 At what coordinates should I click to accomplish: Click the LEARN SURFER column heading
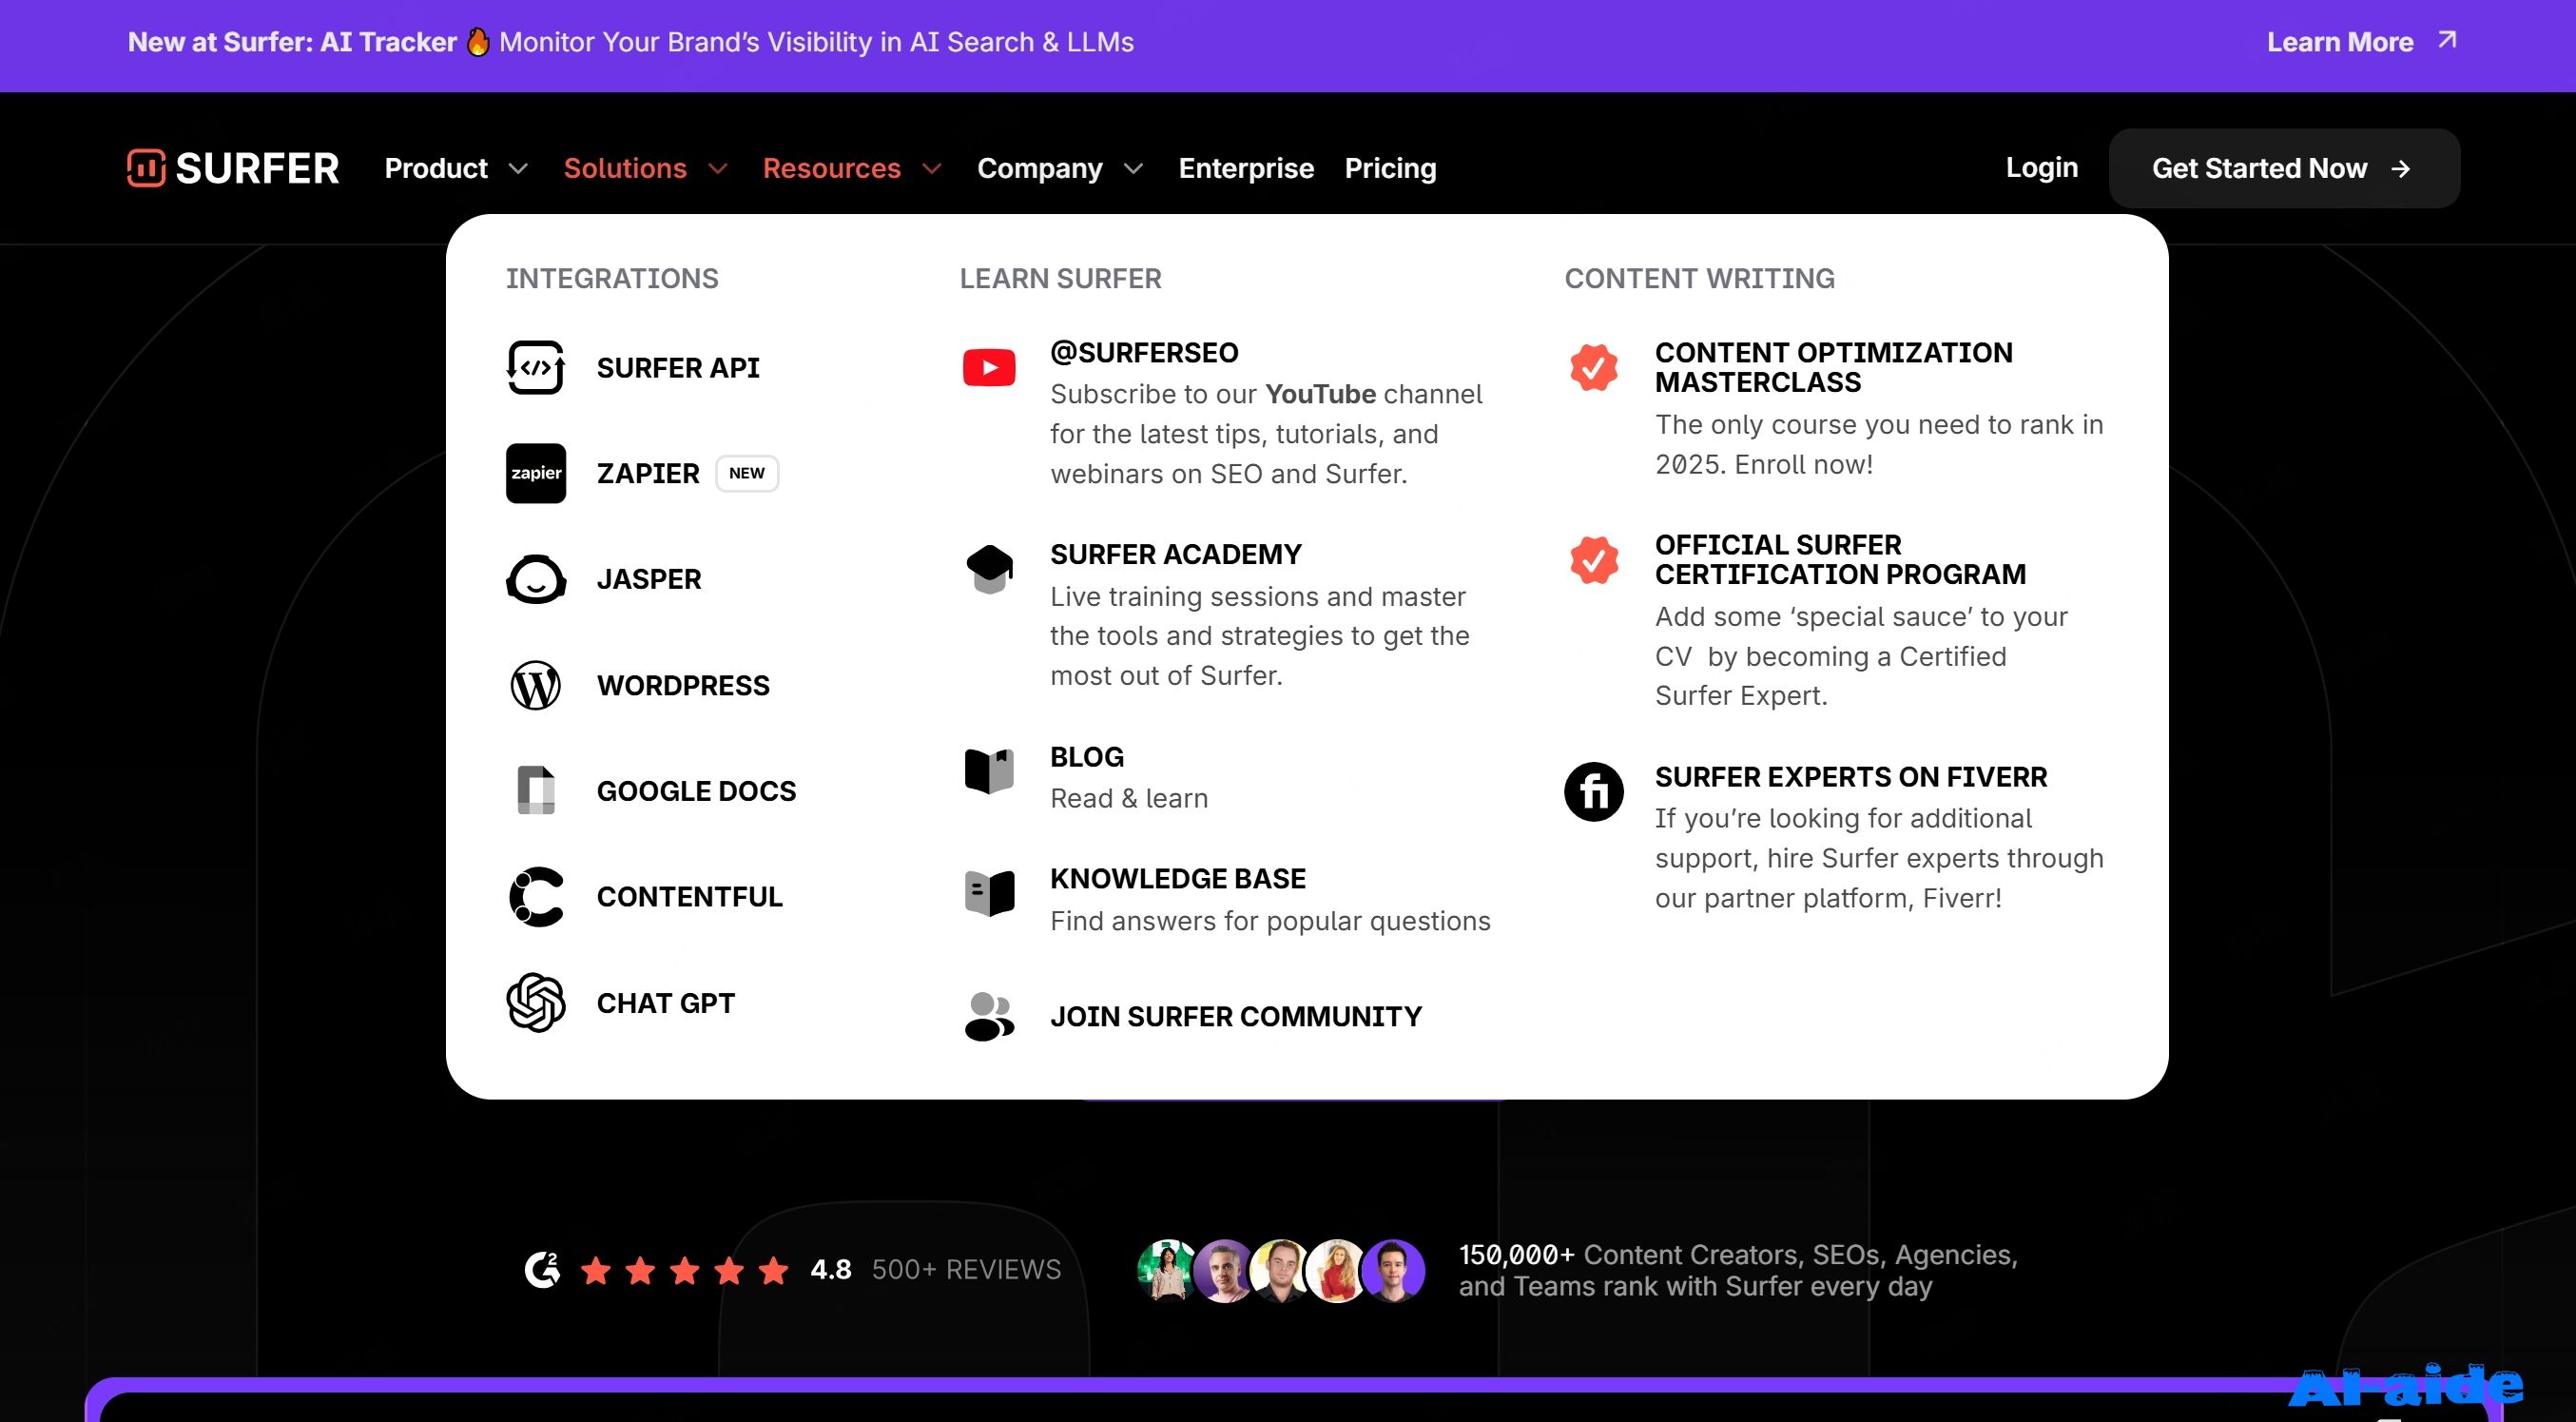1060,278
